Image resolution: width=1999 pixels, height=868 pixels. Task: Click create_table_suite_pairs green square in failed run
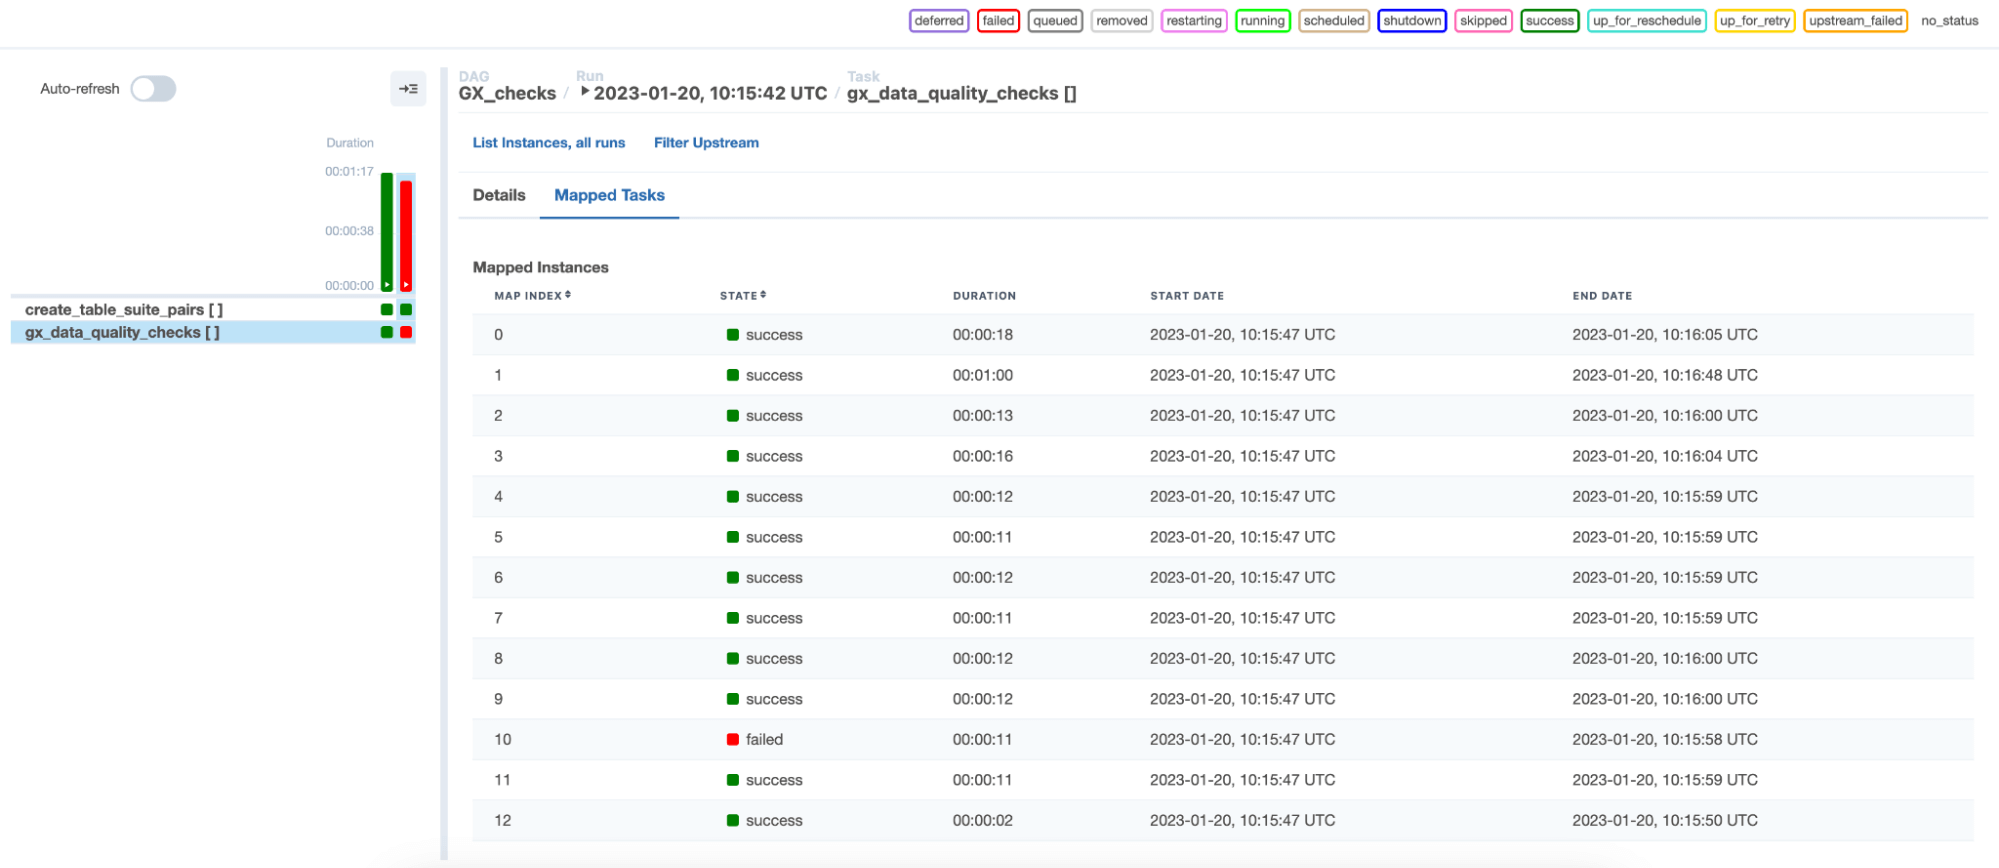406,310
